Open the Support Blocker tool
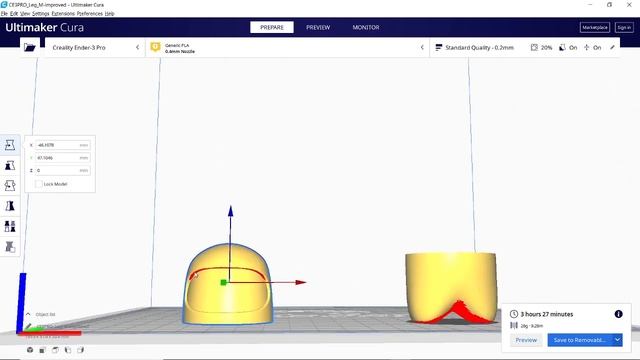This screenshot has height=360, width=640. (10, 247)
